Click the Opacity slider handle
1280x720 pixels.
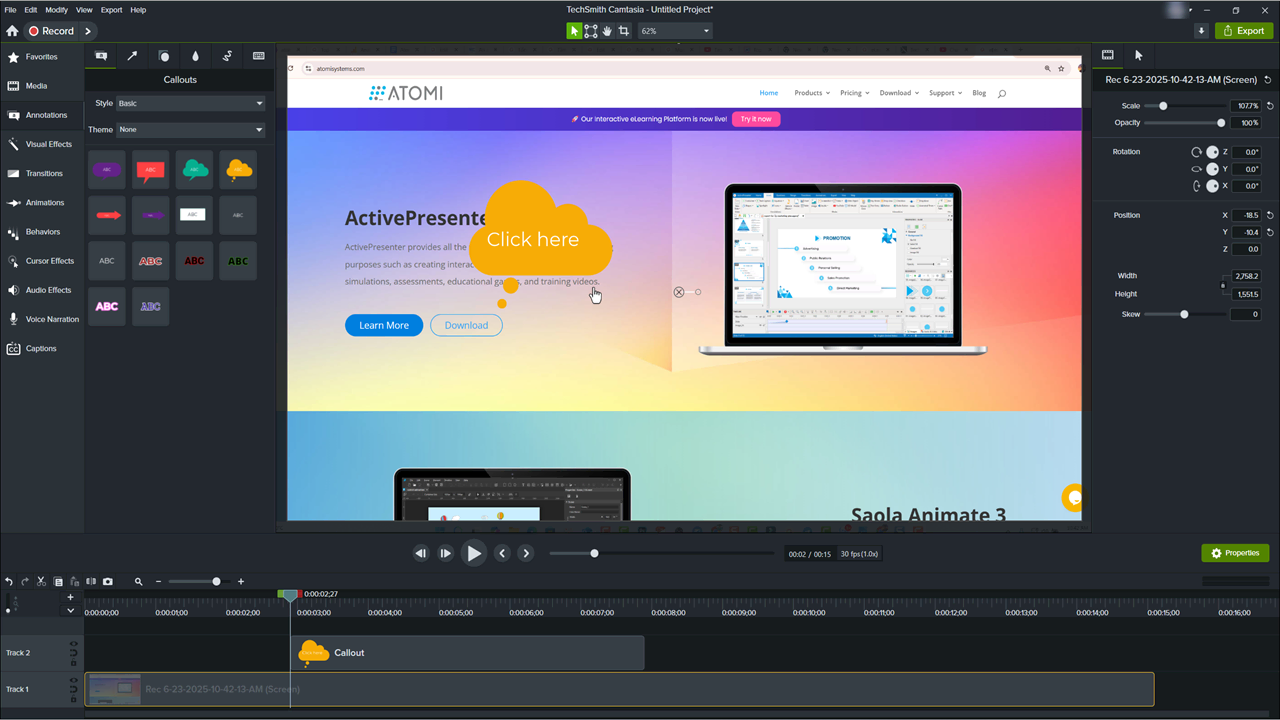[x=1221, y=123]
